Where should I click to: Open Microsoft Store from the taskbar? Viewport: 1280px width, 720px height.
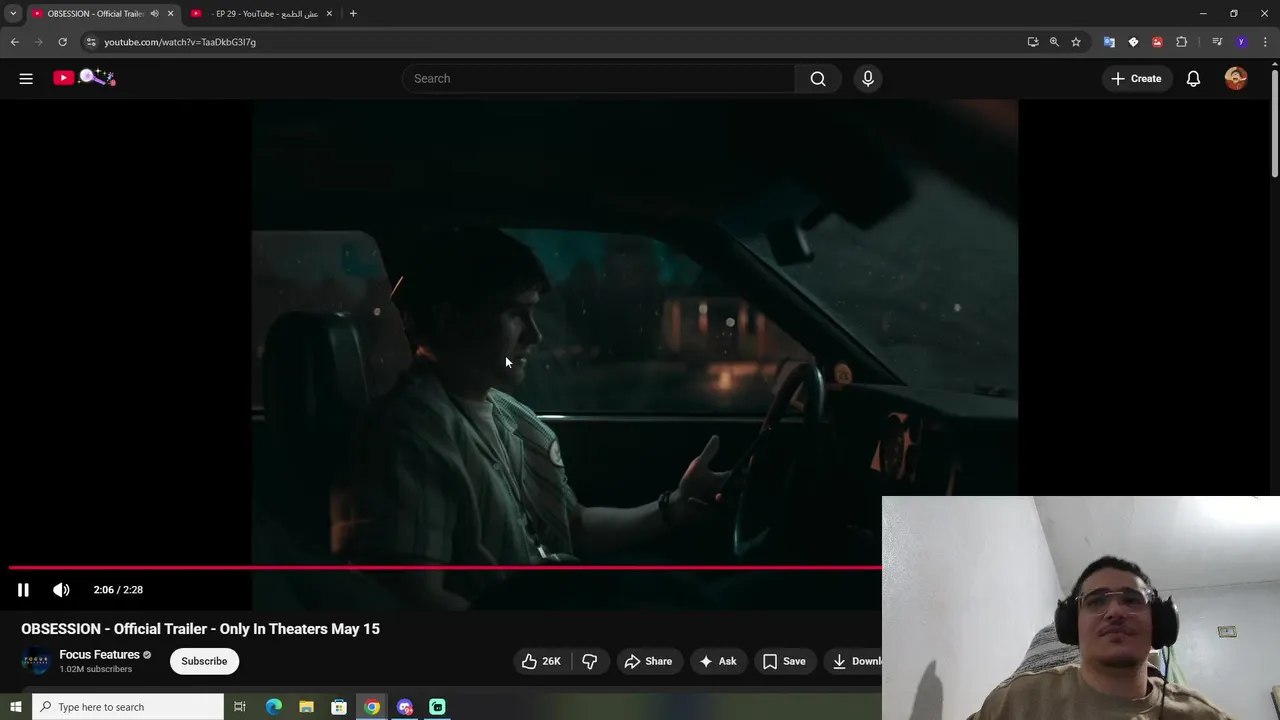pos(339,707)
